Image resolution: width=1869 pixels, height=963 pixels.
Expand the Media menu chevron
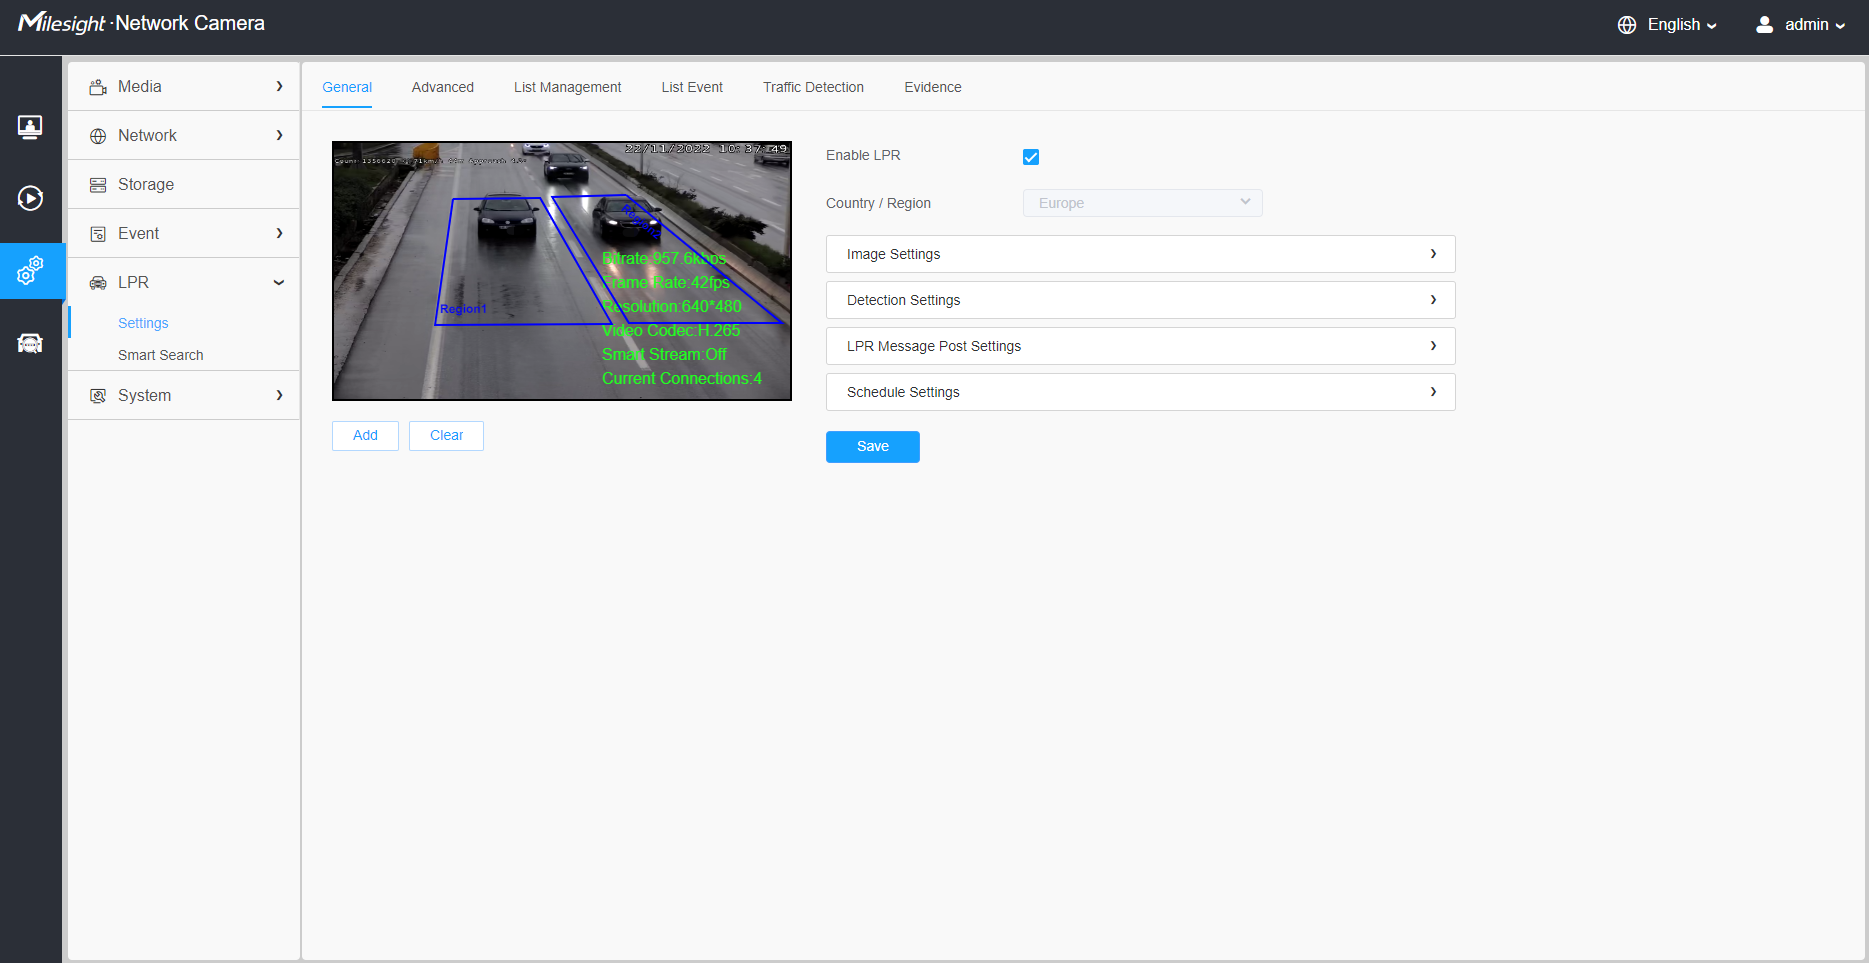pyautogui.click(x=279, y=87)
